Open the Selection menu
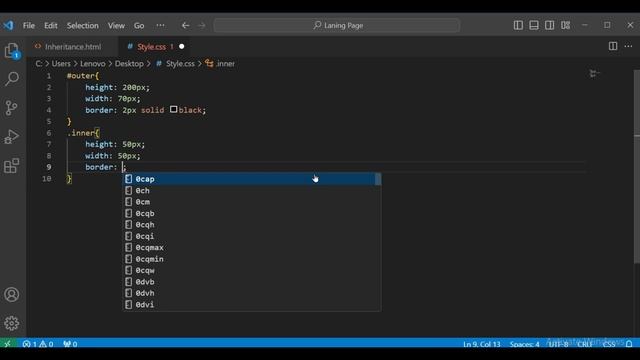The height and width of the screenshot is (360, 640). [82, 25]
